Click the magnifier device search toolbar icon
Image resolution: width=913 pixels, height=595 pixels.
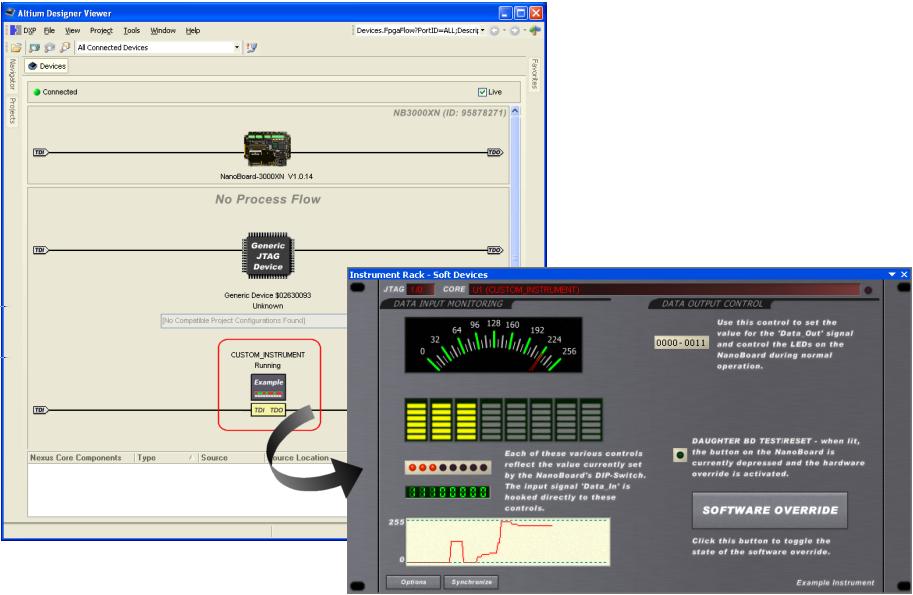[x=65, y=47]
